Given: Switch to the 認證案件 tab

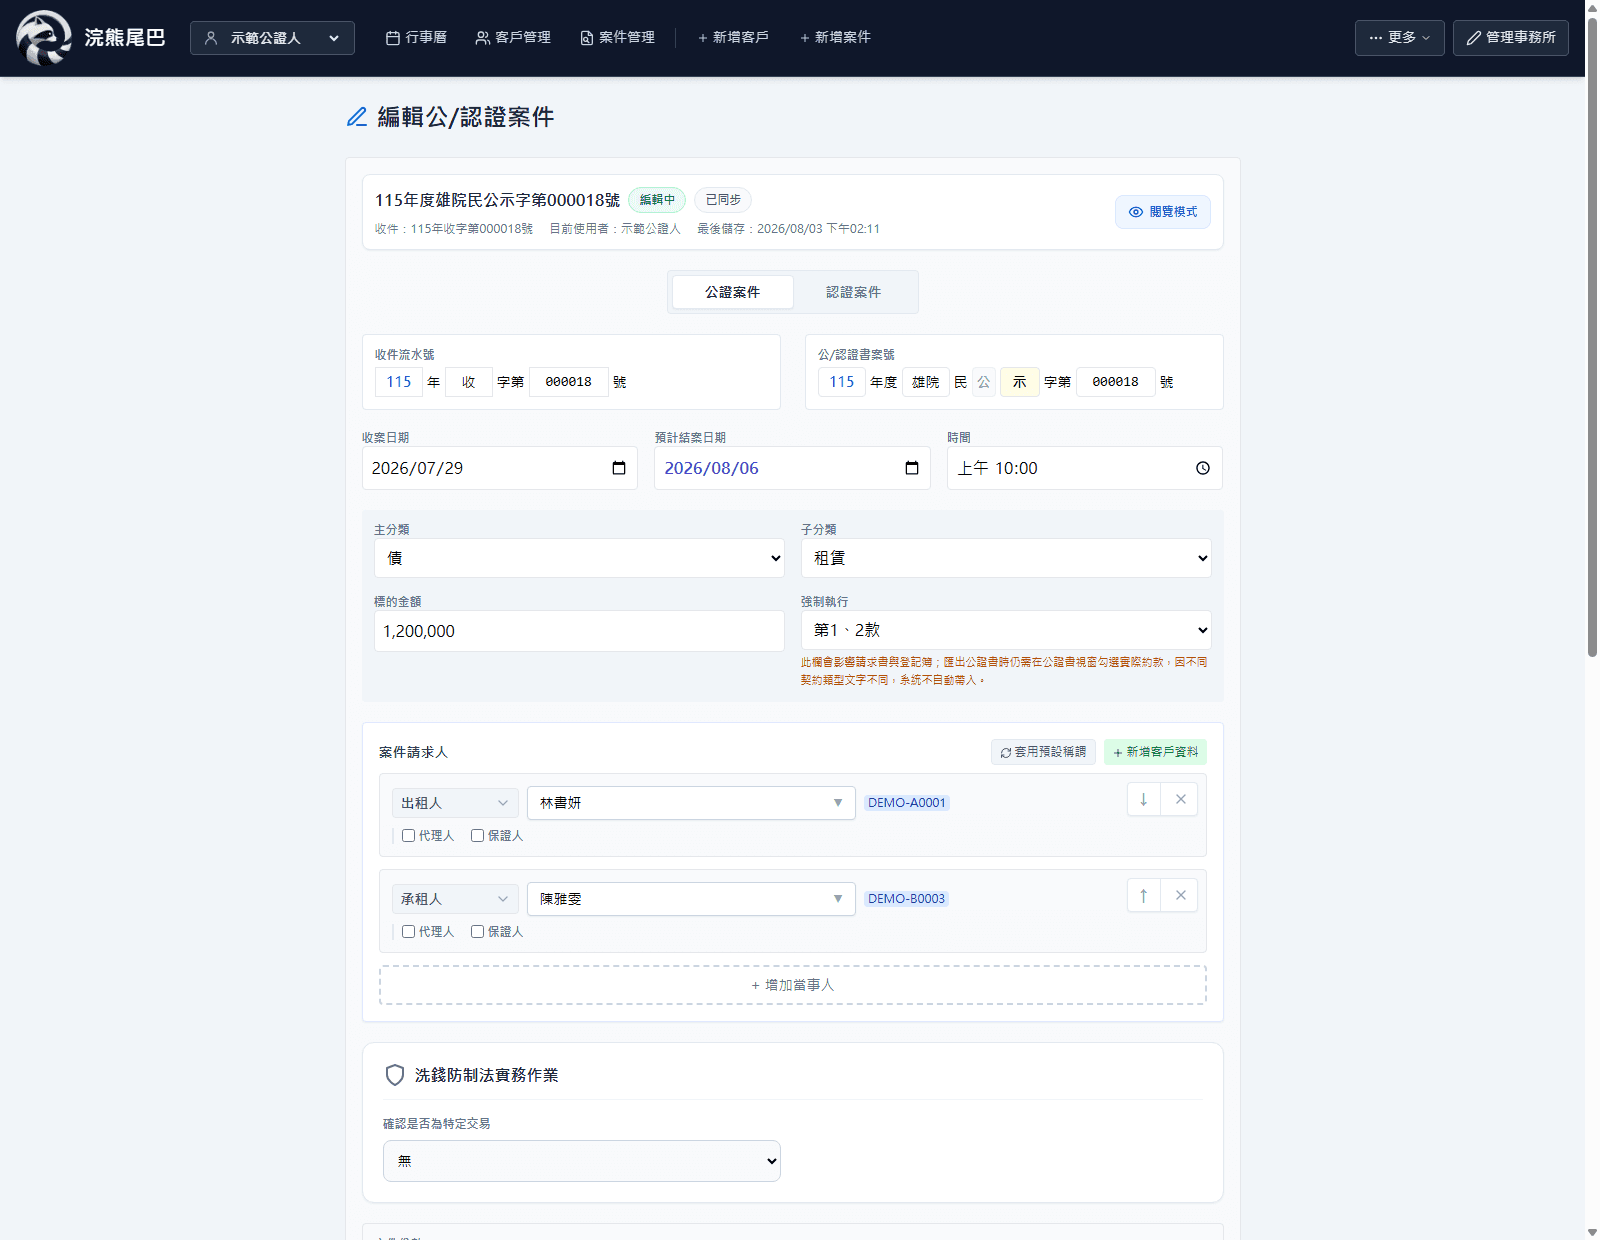Looking at the screenshot, I should 853,292.
